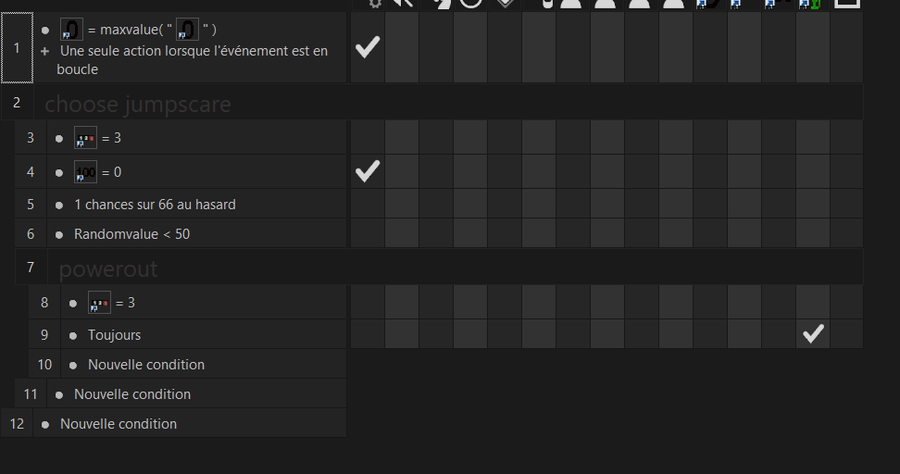Select the counter object icon in event 3
This screenshot has width=900, height=474.
[86, 138]
